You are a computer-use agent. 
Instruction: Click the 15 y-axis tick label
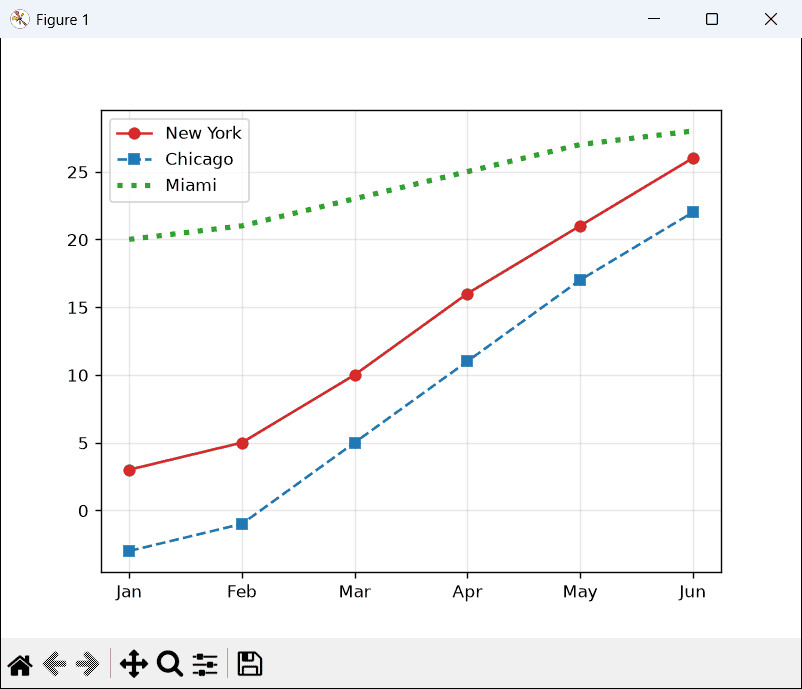[77, 308]
